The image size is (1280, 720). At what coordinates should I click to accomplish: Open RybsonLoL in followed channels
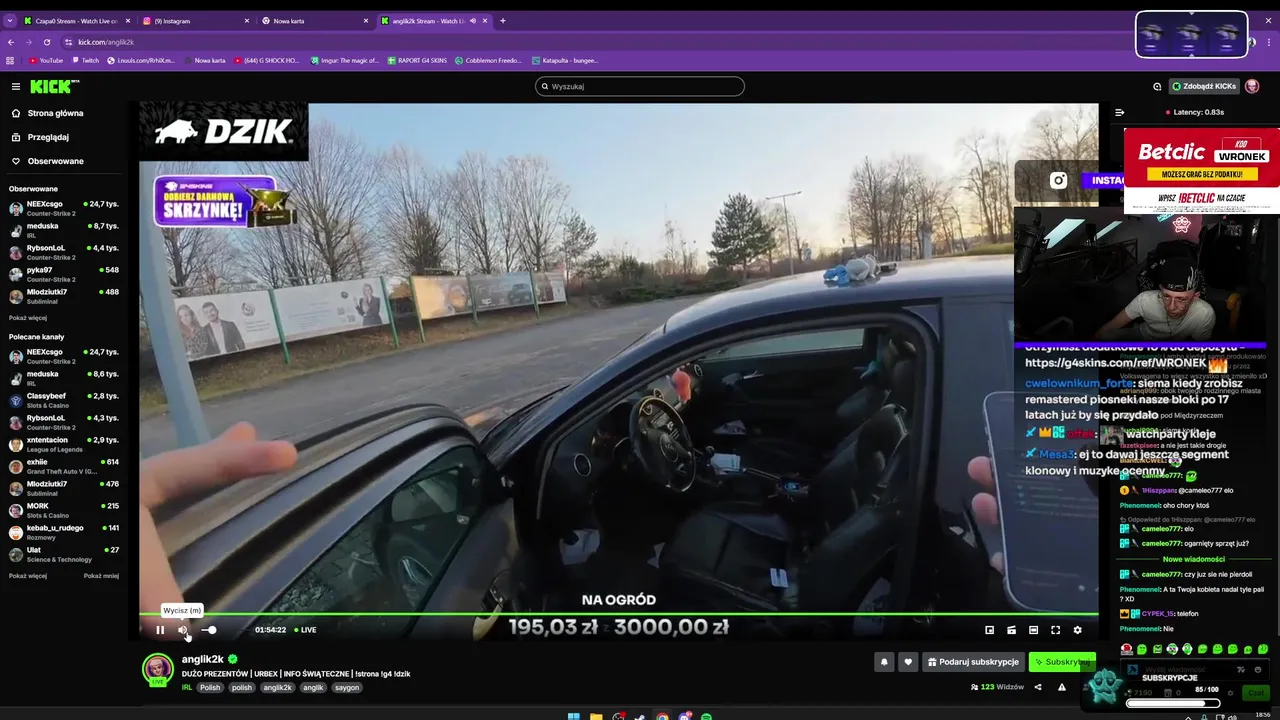[63, 252]
